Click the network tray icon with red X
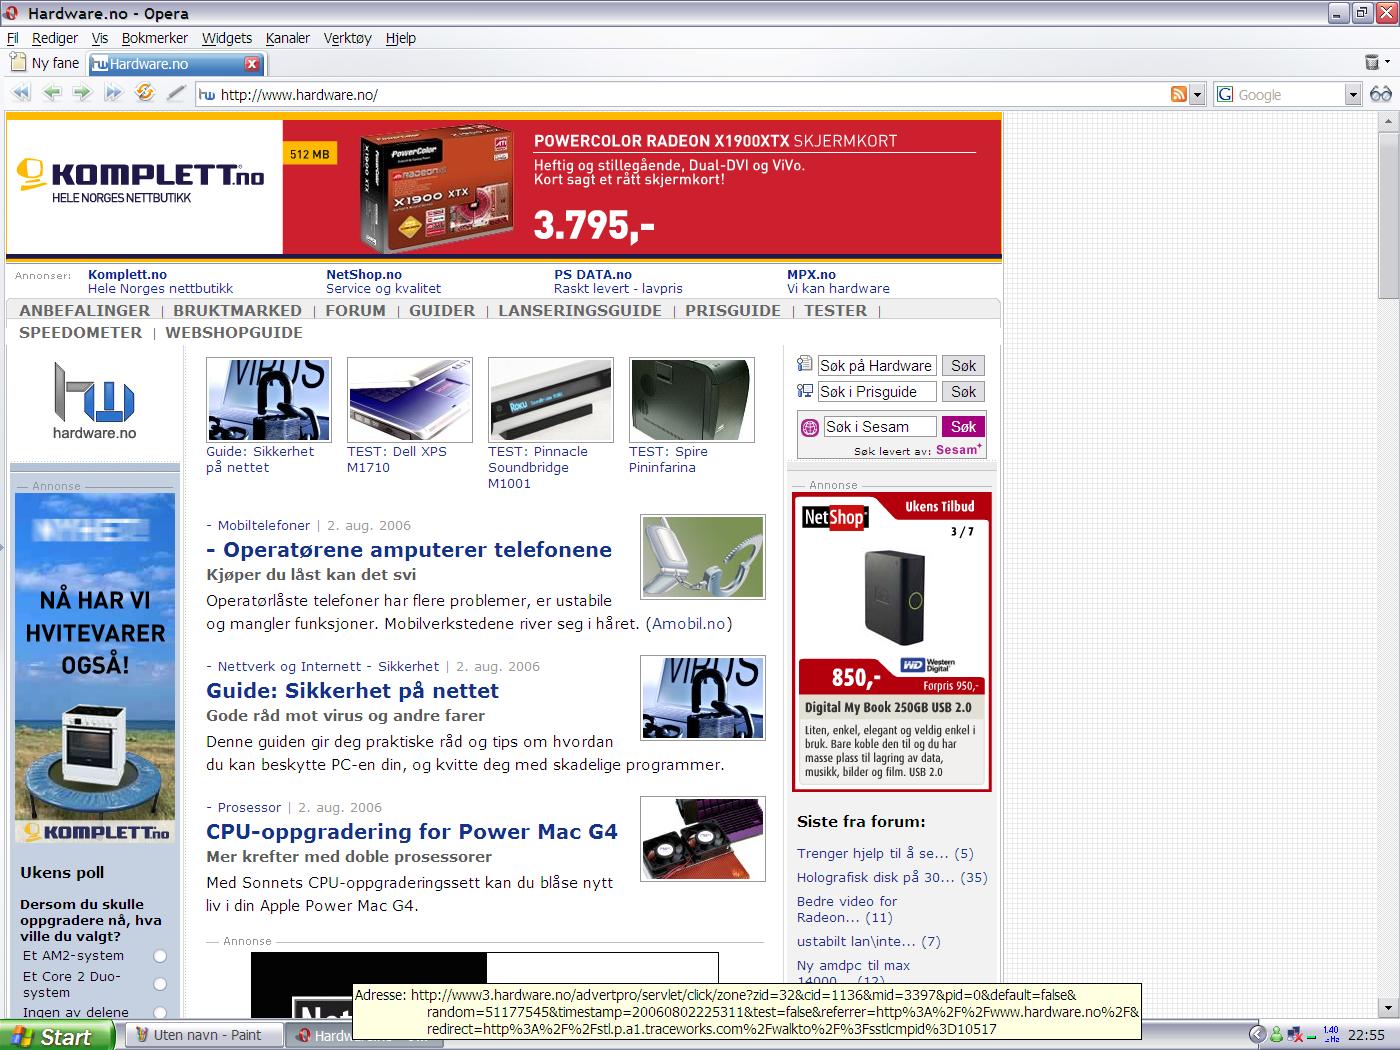 [x=1297, y=1035]
